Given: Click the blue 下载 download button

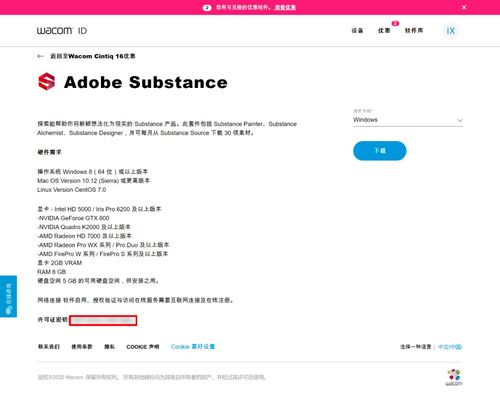Looking at the screenshot, I should (380, 151).
